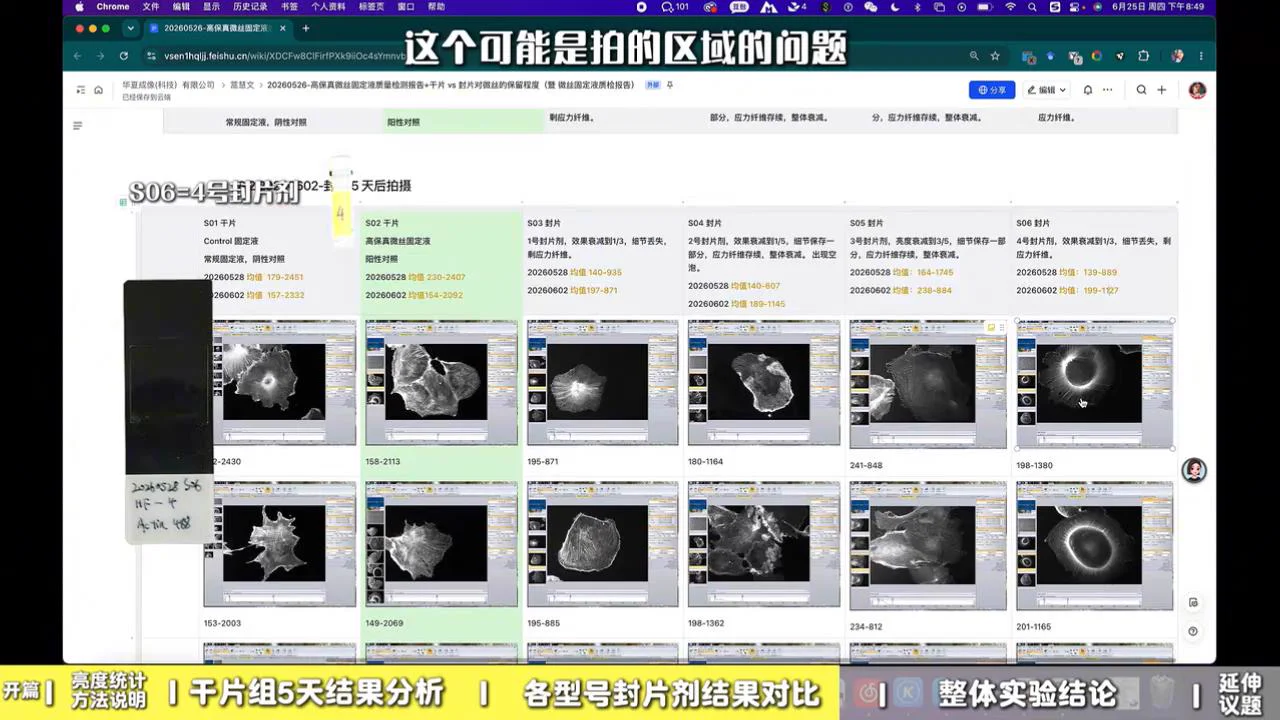Click breadcrumb 范慧文
The height and width of the screenshot is (720, 1280).
241,86
